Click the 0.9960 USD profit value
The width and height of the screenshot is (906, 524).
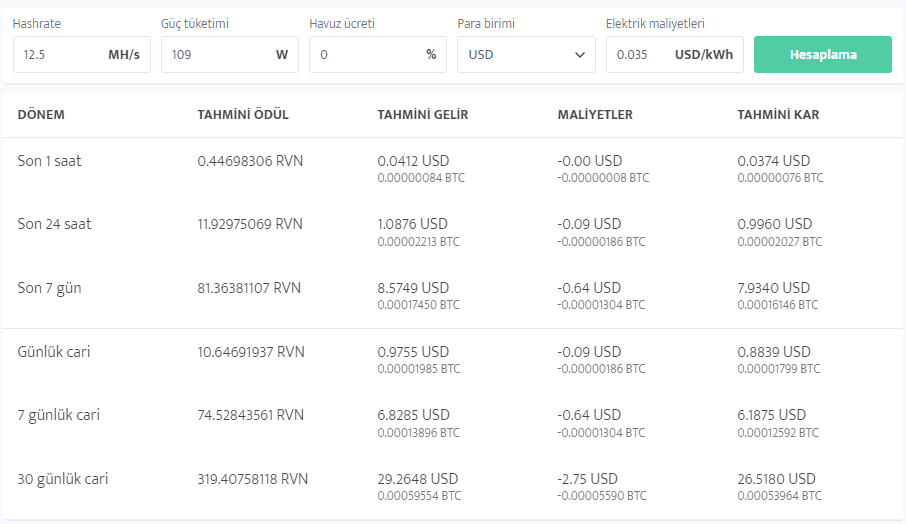pyautogui.click(x=775, y=224)
